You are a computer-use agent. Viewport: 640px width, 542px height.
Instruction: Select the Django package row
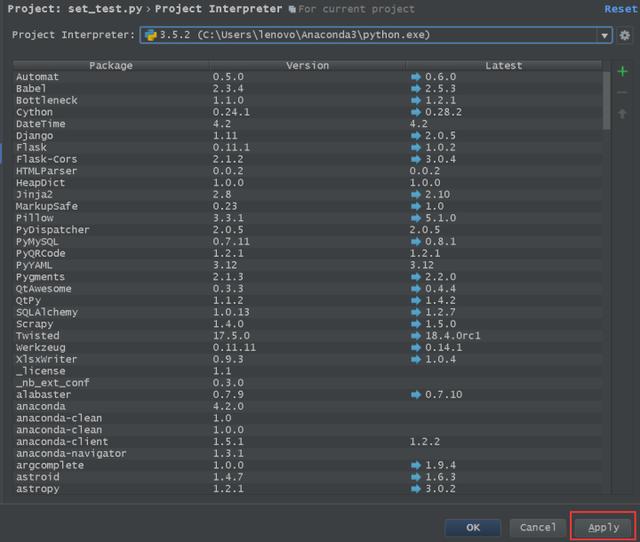[x=308, y=136]
